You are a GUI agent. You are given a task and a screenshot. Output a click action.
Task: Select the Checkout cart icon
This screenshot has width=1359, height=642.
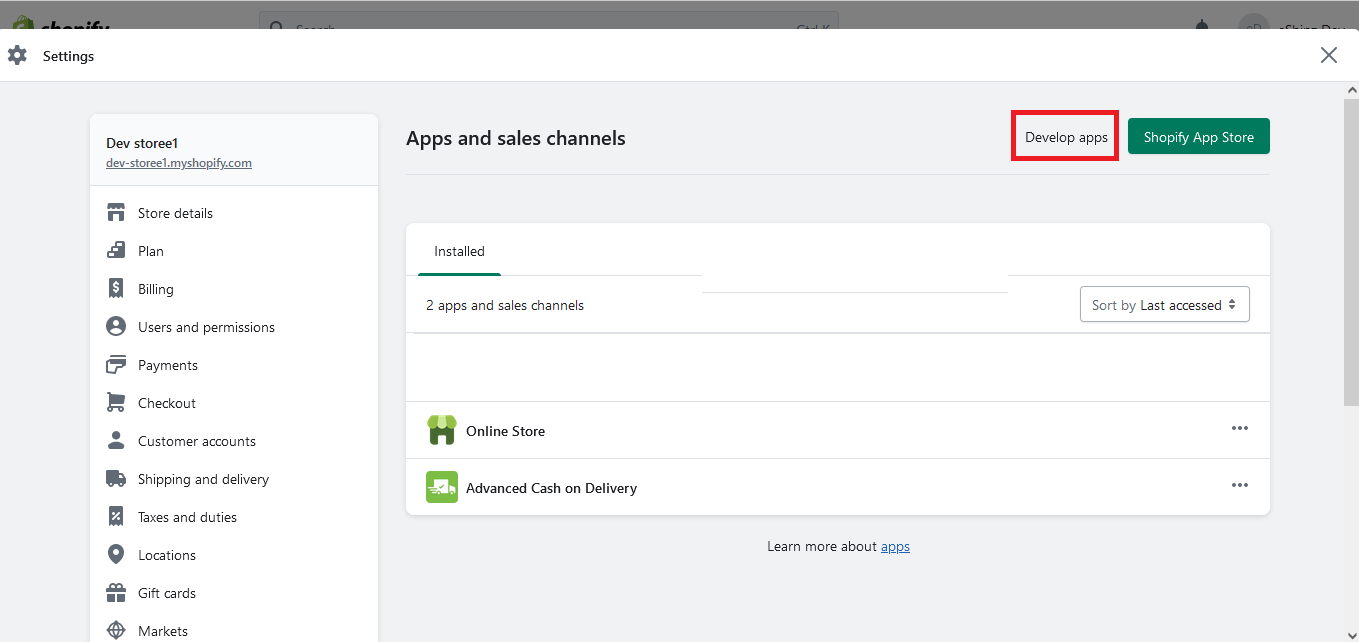116,403
